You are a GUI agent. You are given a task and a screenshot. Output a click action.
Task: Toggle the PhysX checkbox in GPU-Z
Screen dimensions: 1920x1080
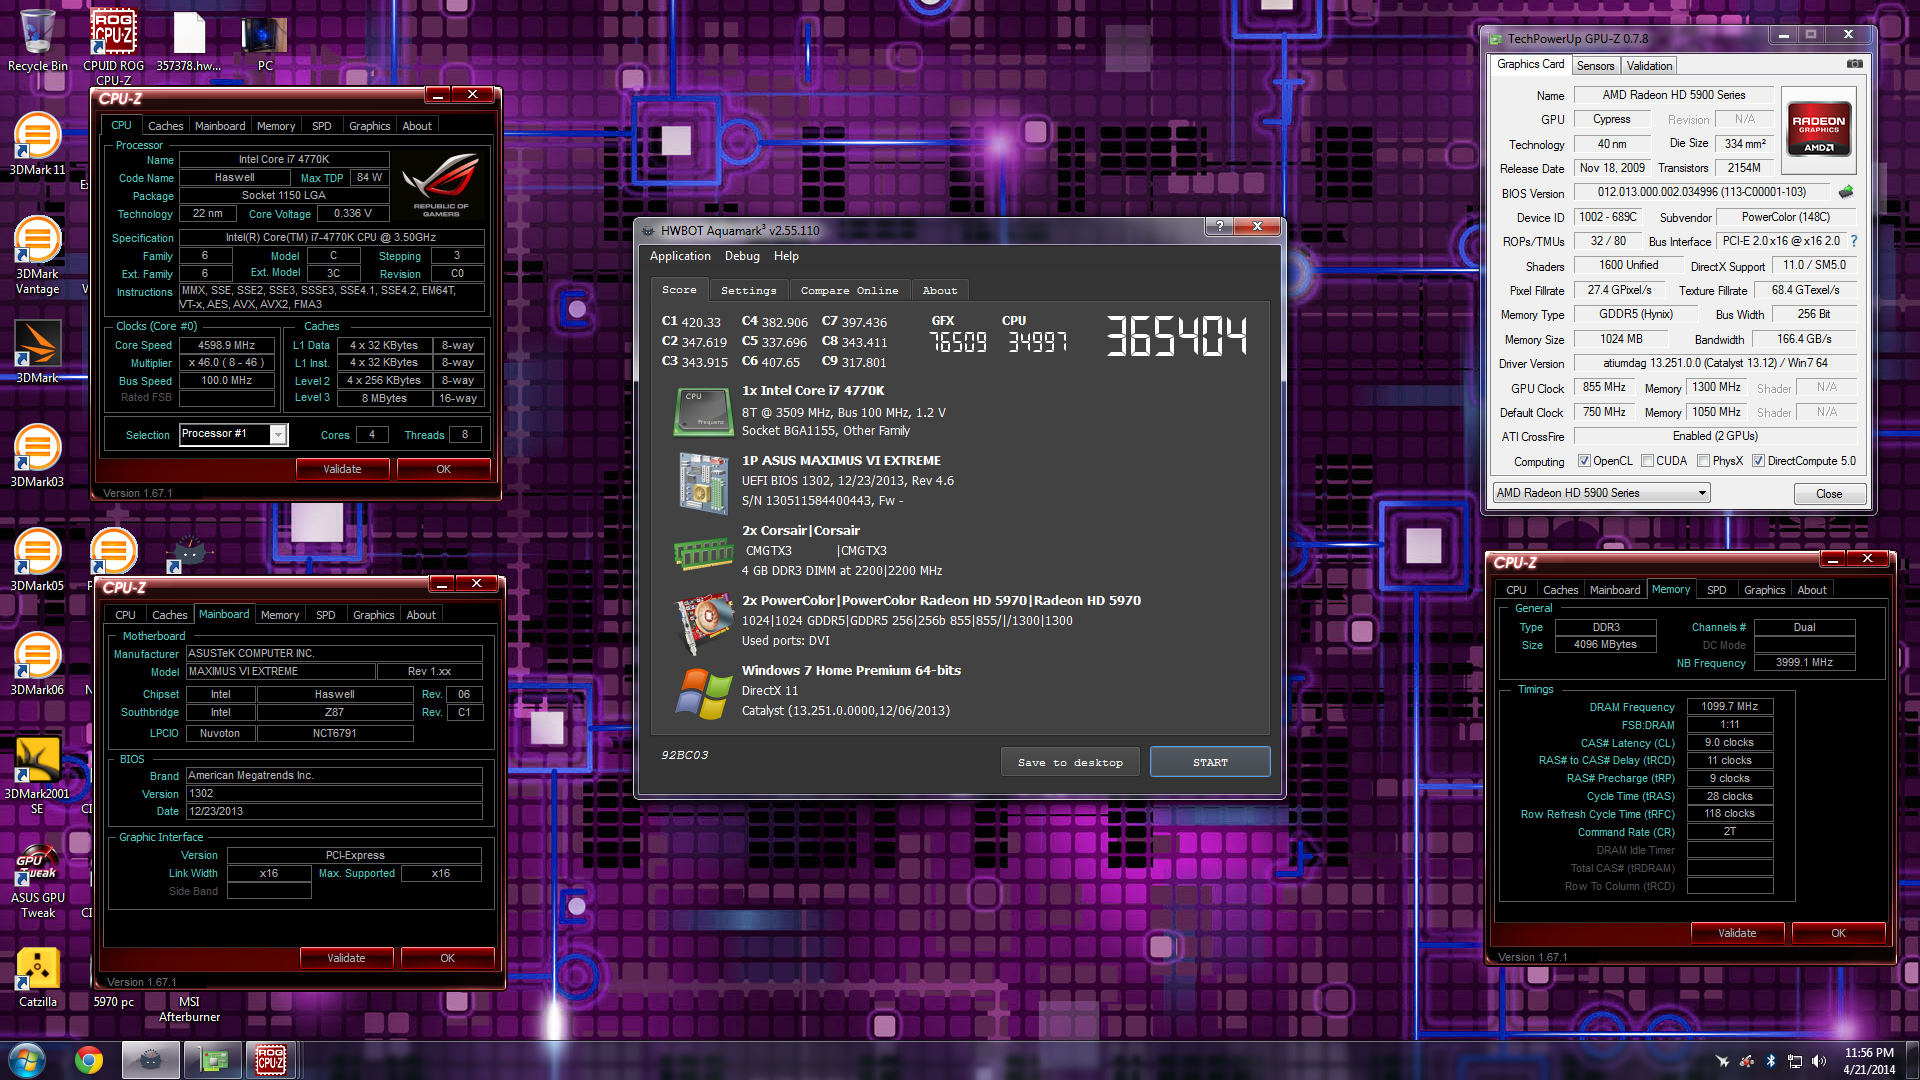1703,461
